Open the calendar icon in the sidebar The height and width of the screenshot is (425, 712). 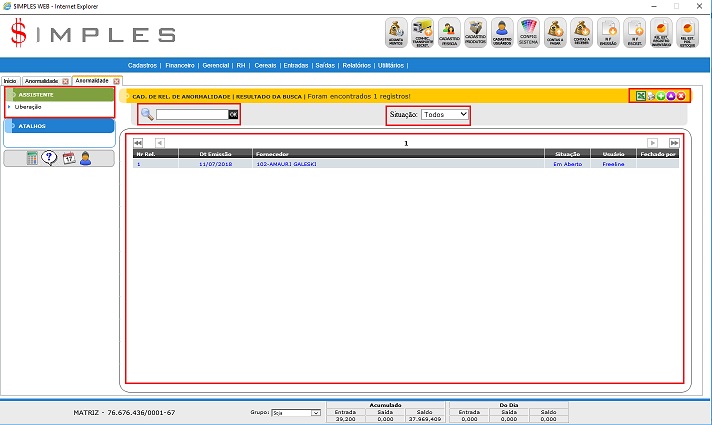tap(68, 158)
